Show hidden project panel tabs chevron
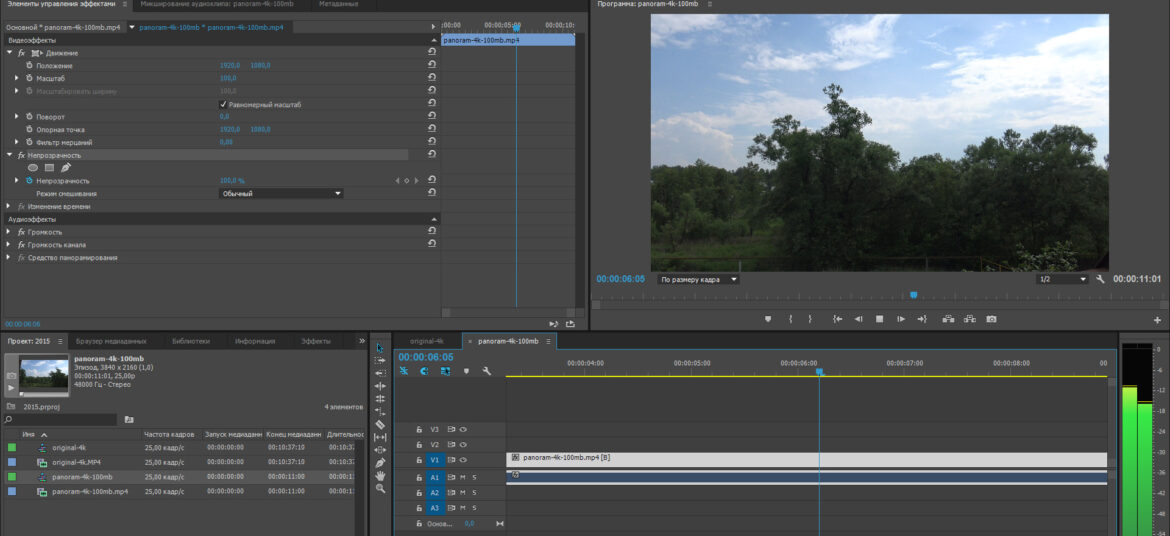The image size is (1170, 536). point(362,340)
